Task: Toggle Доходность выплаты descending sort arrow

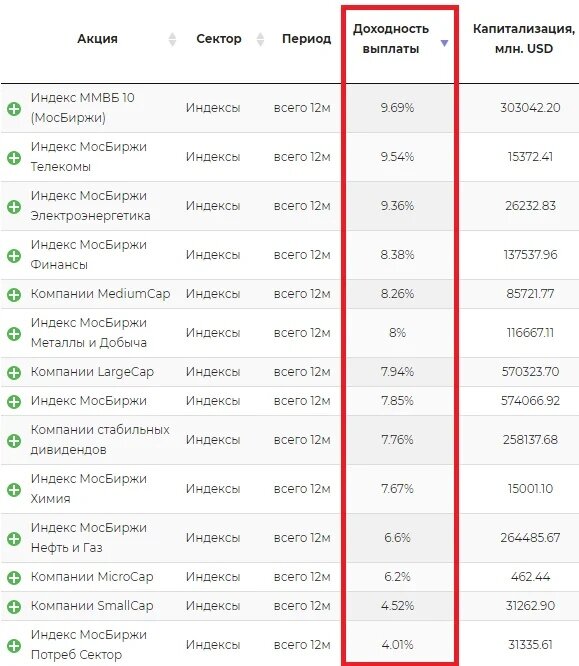Action: point(444,43)
